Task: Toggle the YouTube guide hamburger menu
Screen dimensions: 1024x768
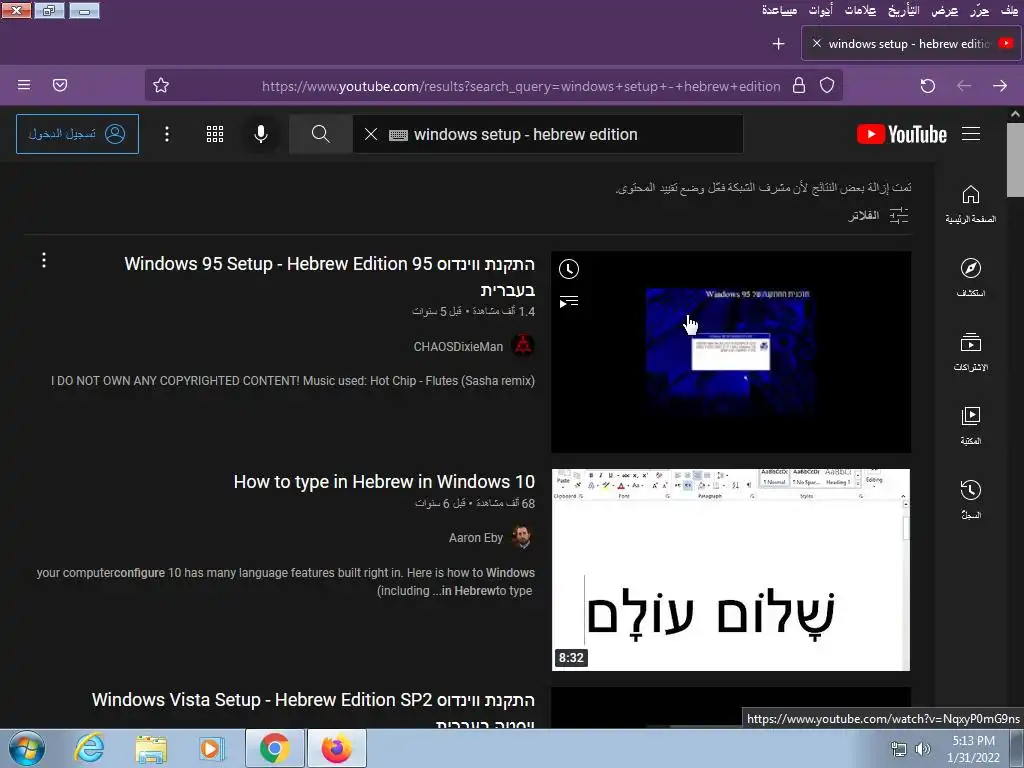Action: (x=971, y=134)
